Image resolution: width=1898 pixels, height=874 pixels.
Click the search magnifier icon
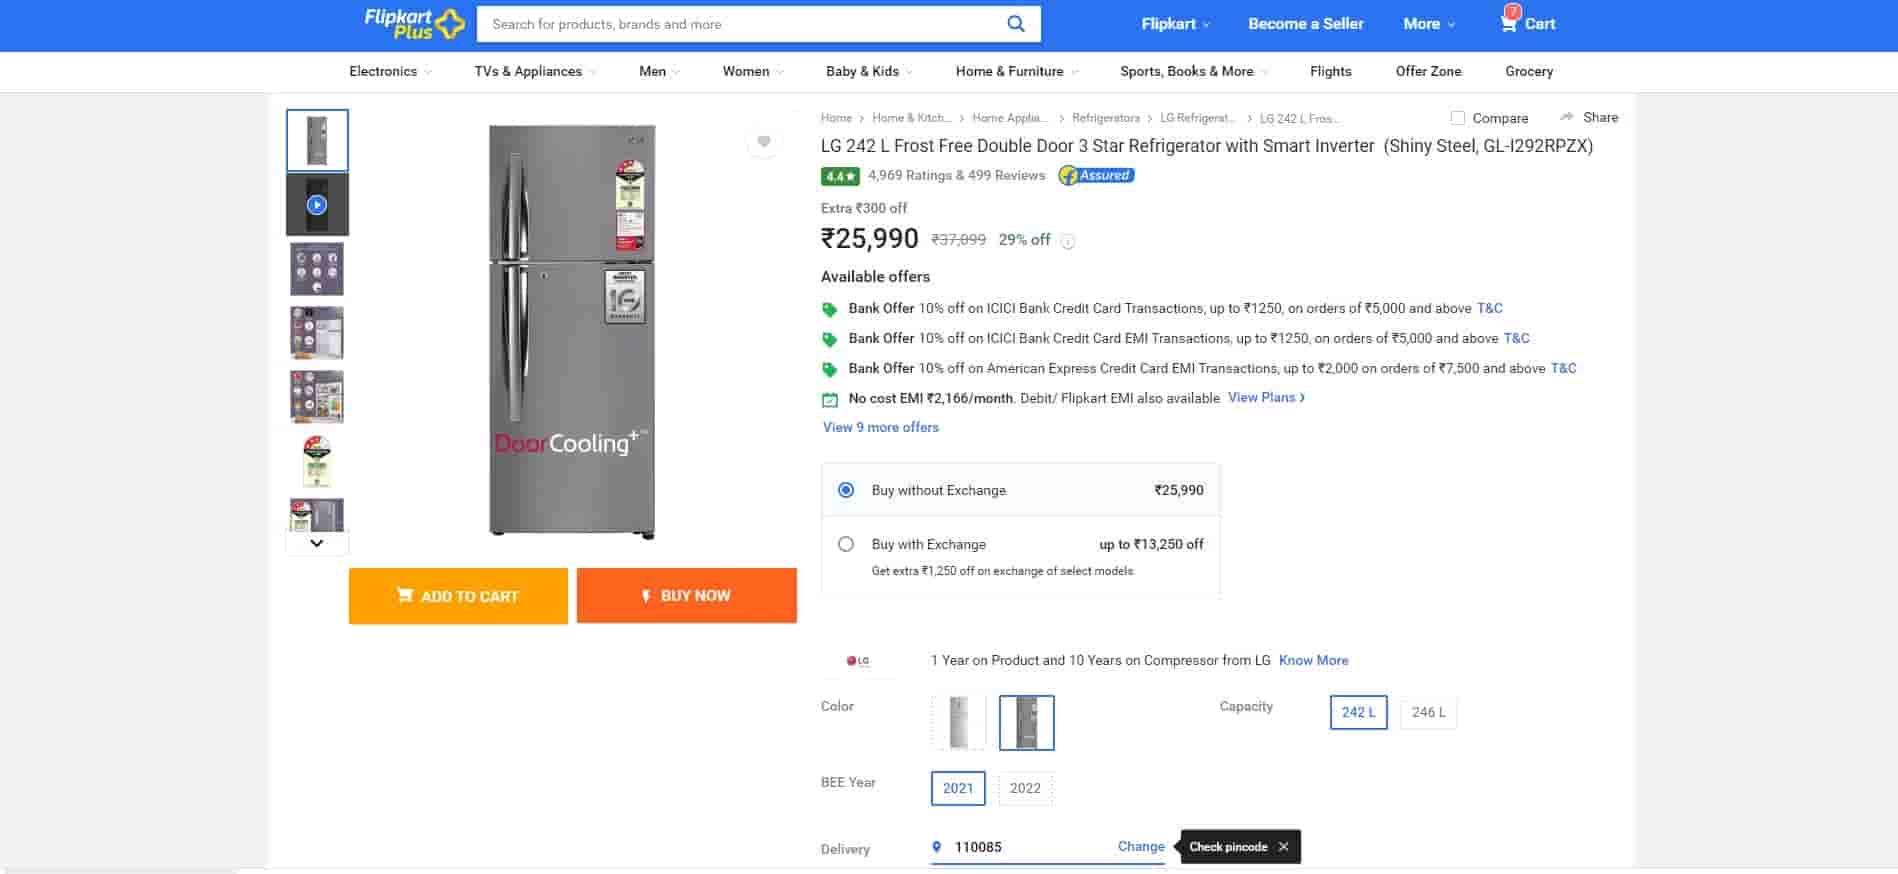(x=1015, y=24)
